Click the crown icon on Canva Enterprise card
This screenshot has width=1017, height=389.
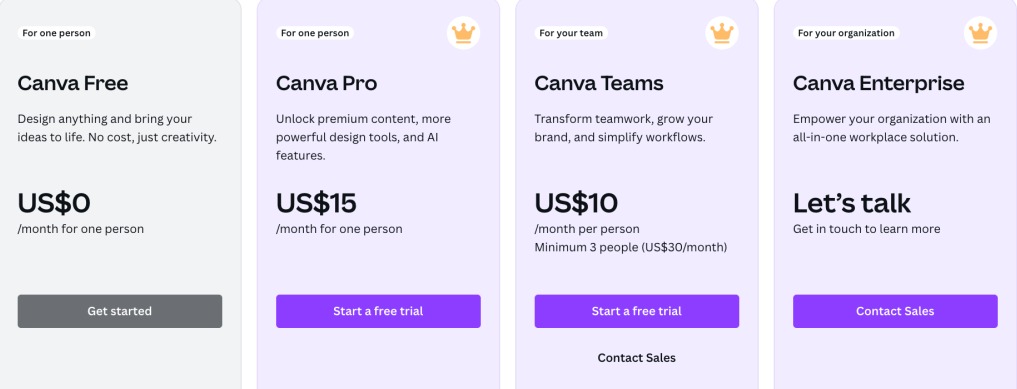(981, 33)
